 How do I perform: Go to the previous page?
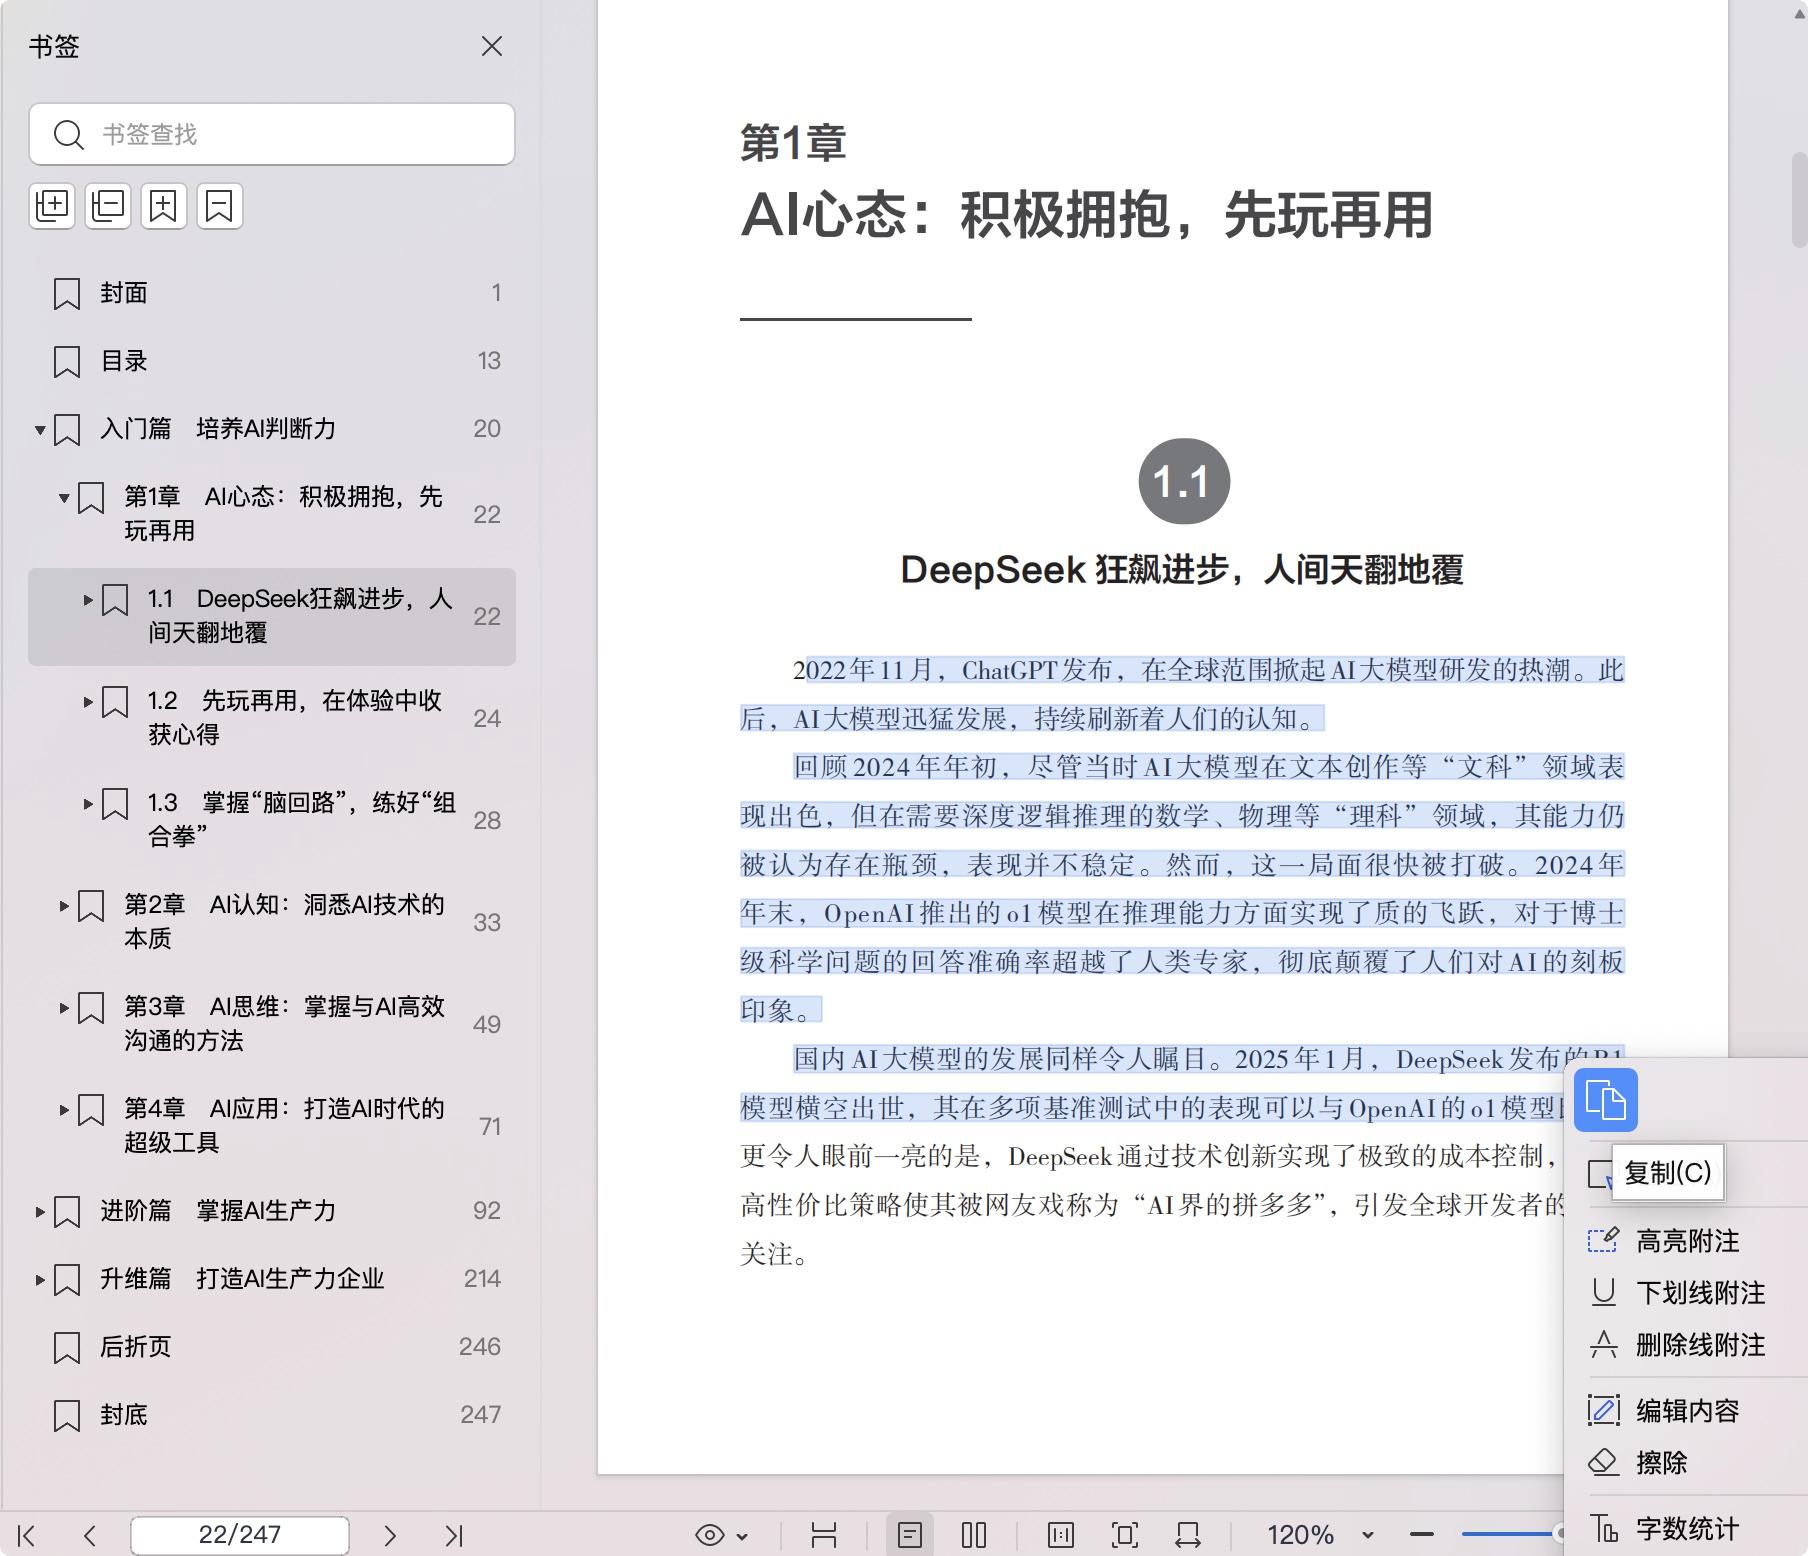tap(90, 1535)
